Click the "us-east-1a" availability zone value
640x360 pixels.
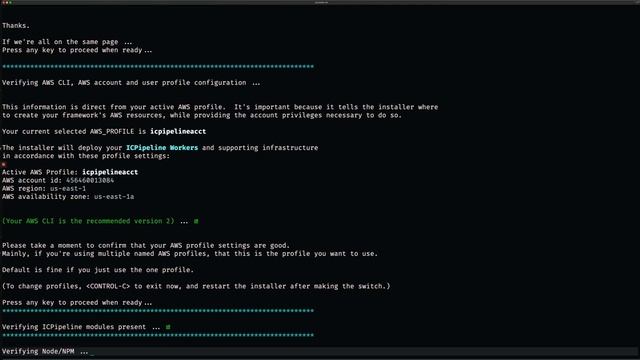pos(114,197)
